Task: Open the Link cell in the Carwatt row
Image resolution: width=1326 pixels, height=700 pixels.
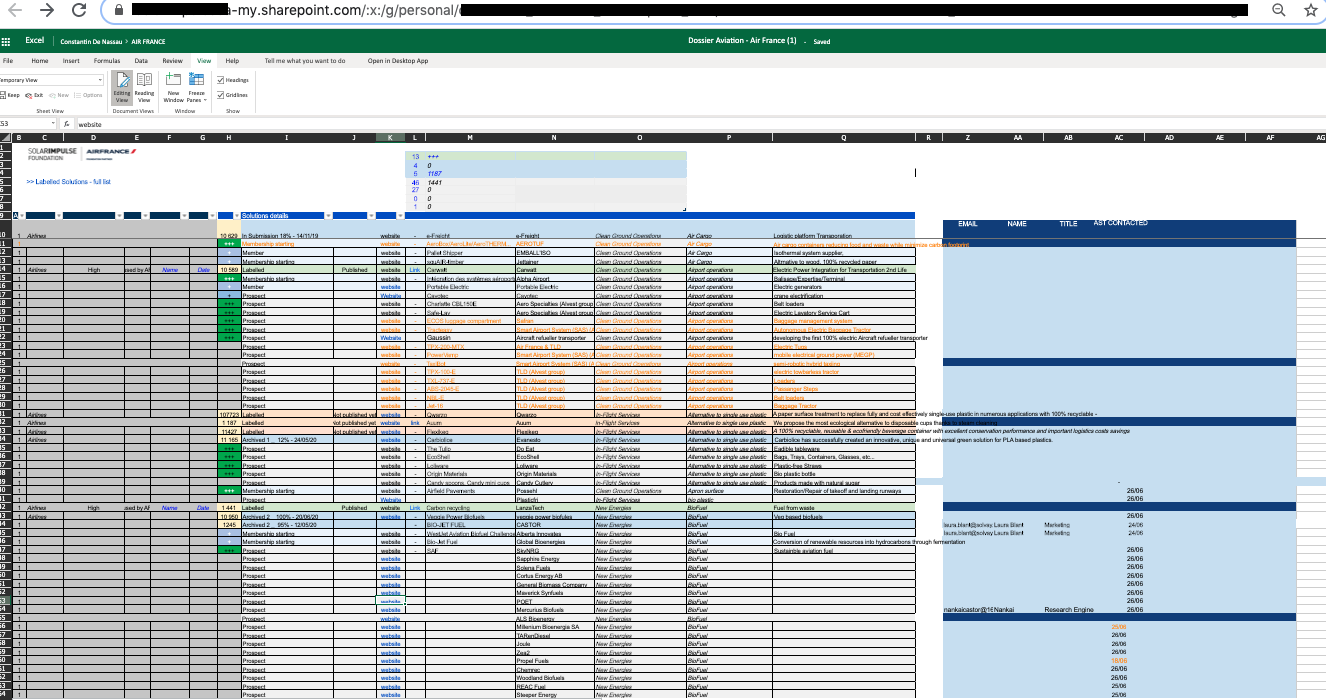Action: [415, 269]
